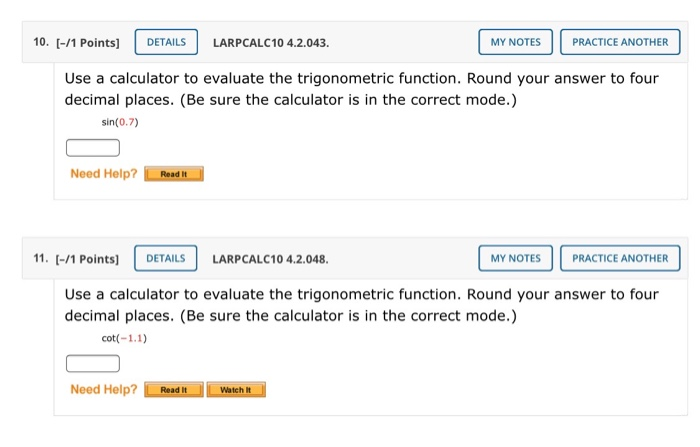Select the LARPCALC10 4.2.043 question code
Viewport: 700px width, 447px height.
point(271,43)
